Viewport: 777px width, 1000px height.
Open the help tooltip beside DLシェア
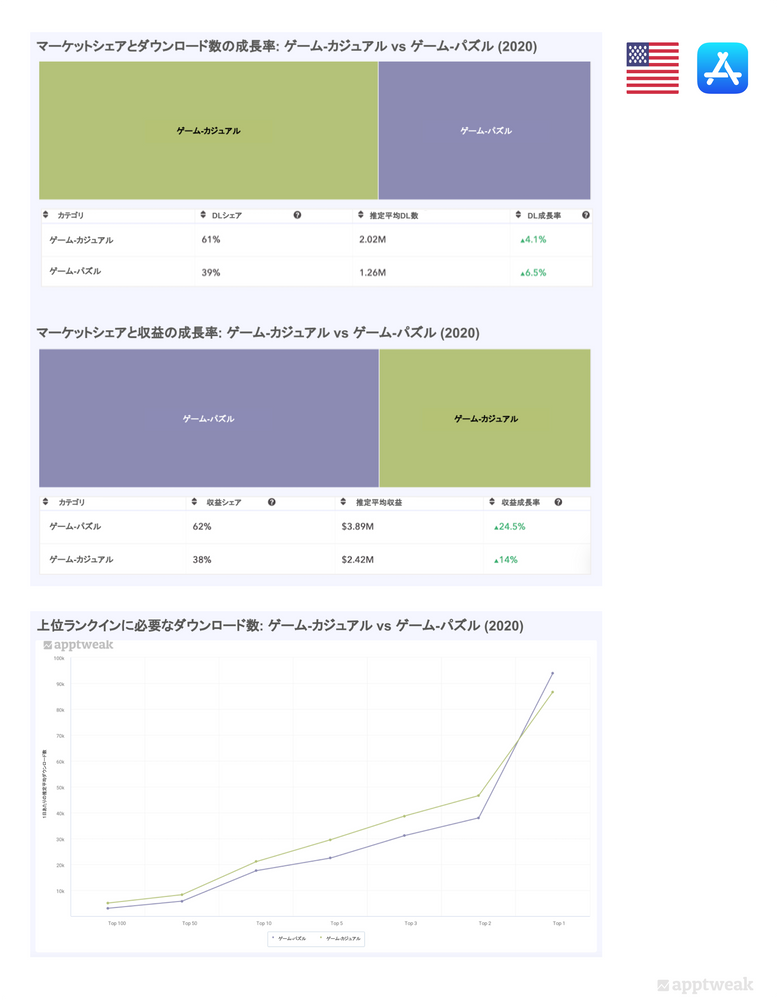click(x=297, y=215)
